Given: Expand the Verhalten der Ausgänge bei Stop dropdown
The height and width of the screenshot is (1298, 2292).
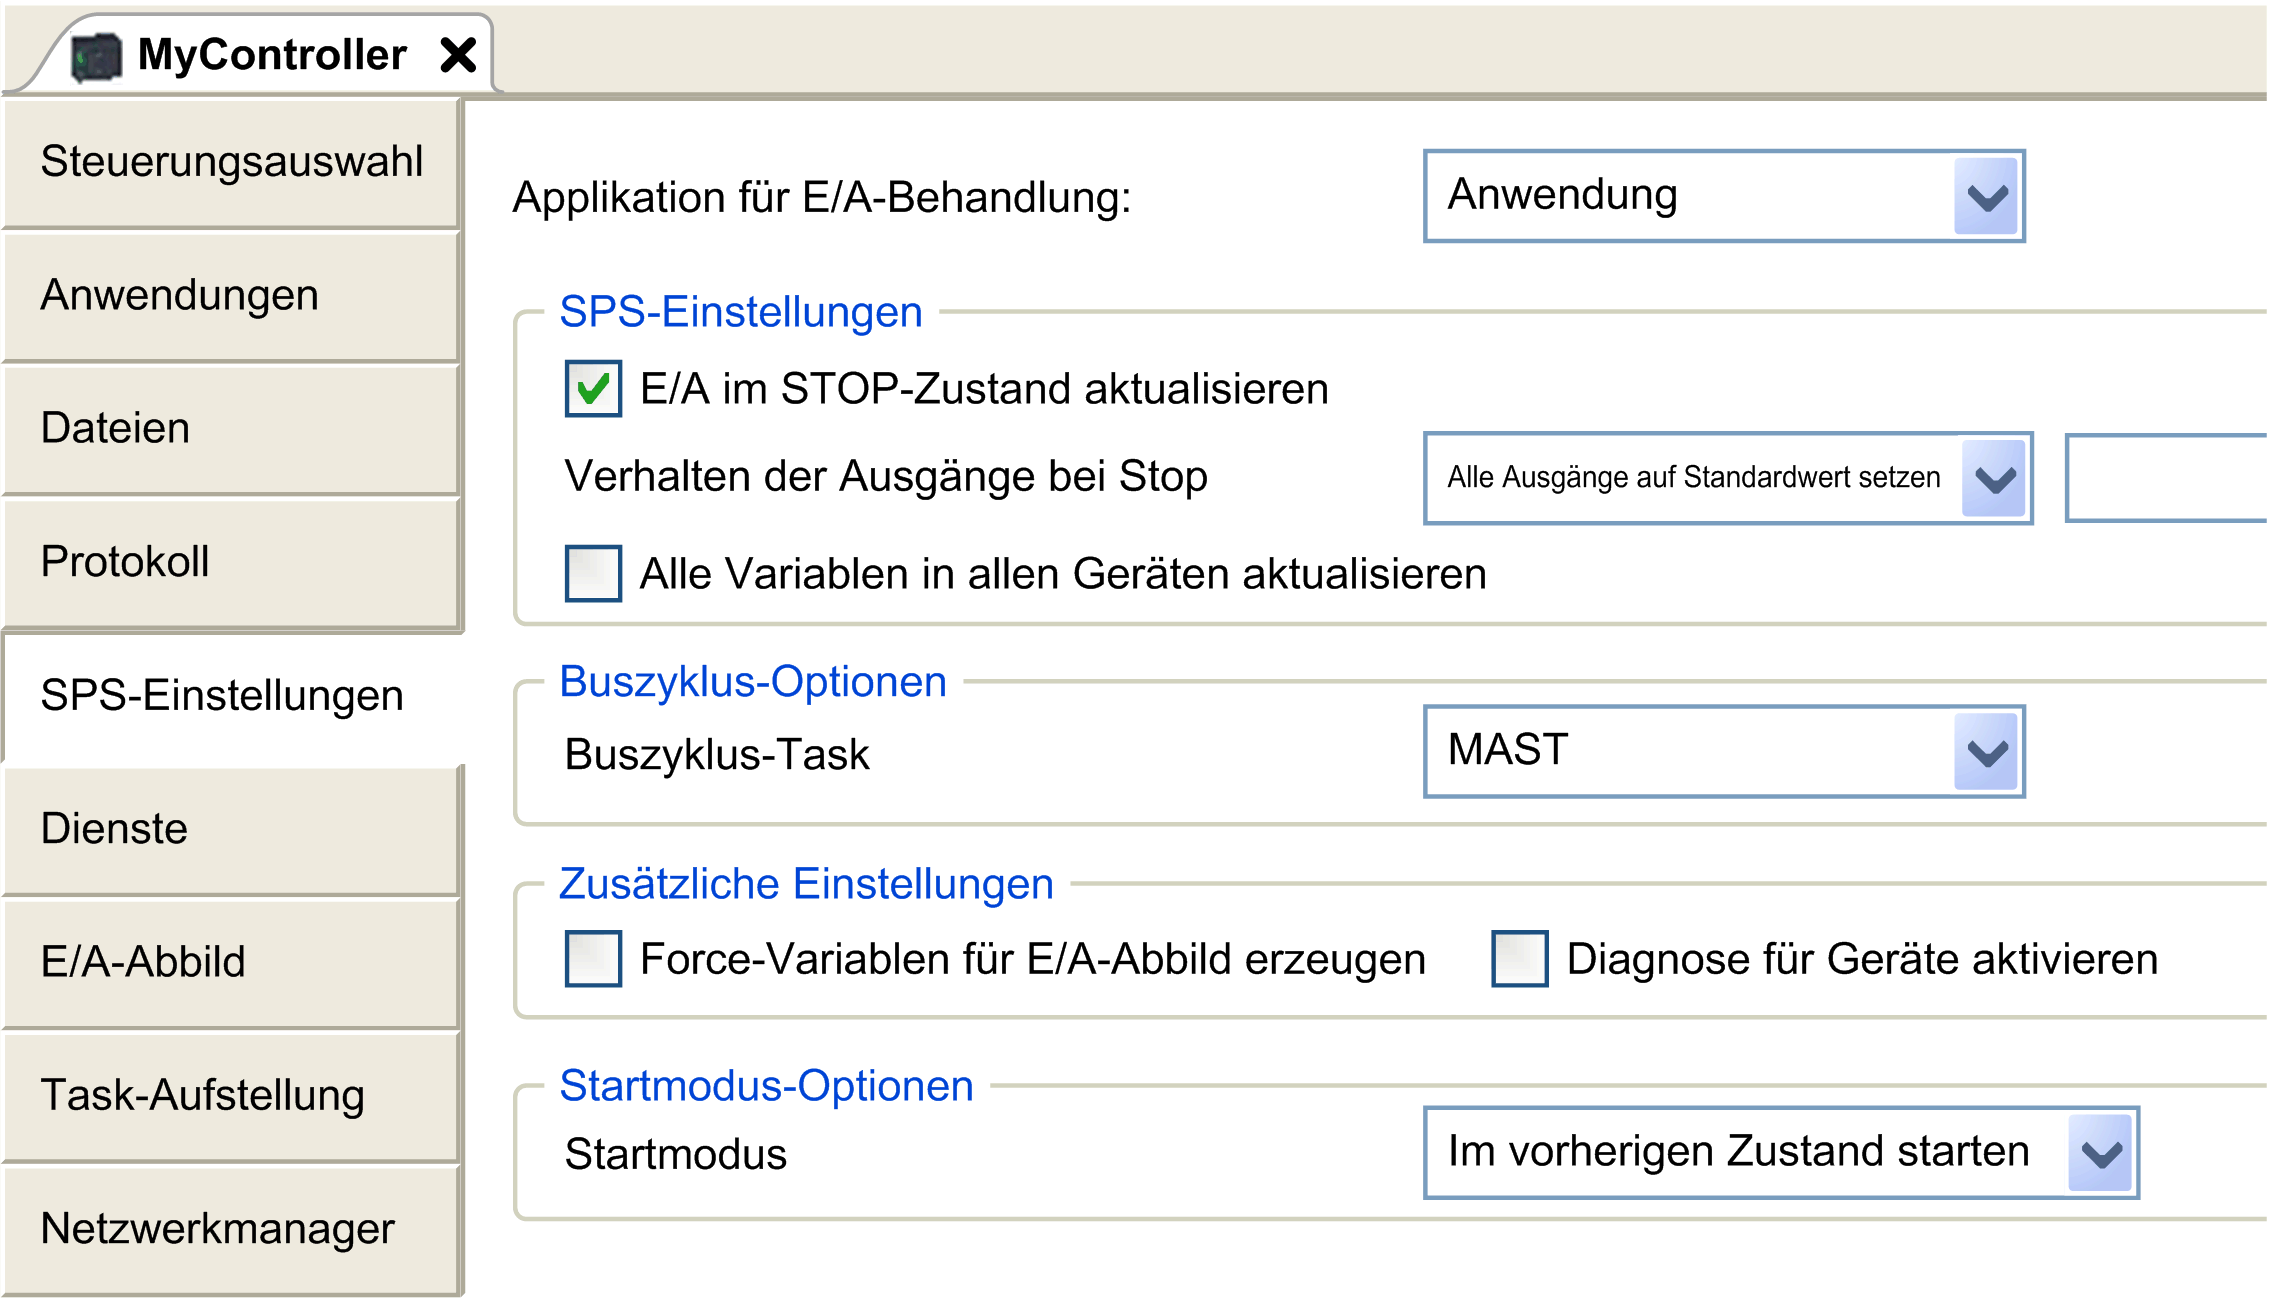Looking at the screenshot, I should point(1994,479).
